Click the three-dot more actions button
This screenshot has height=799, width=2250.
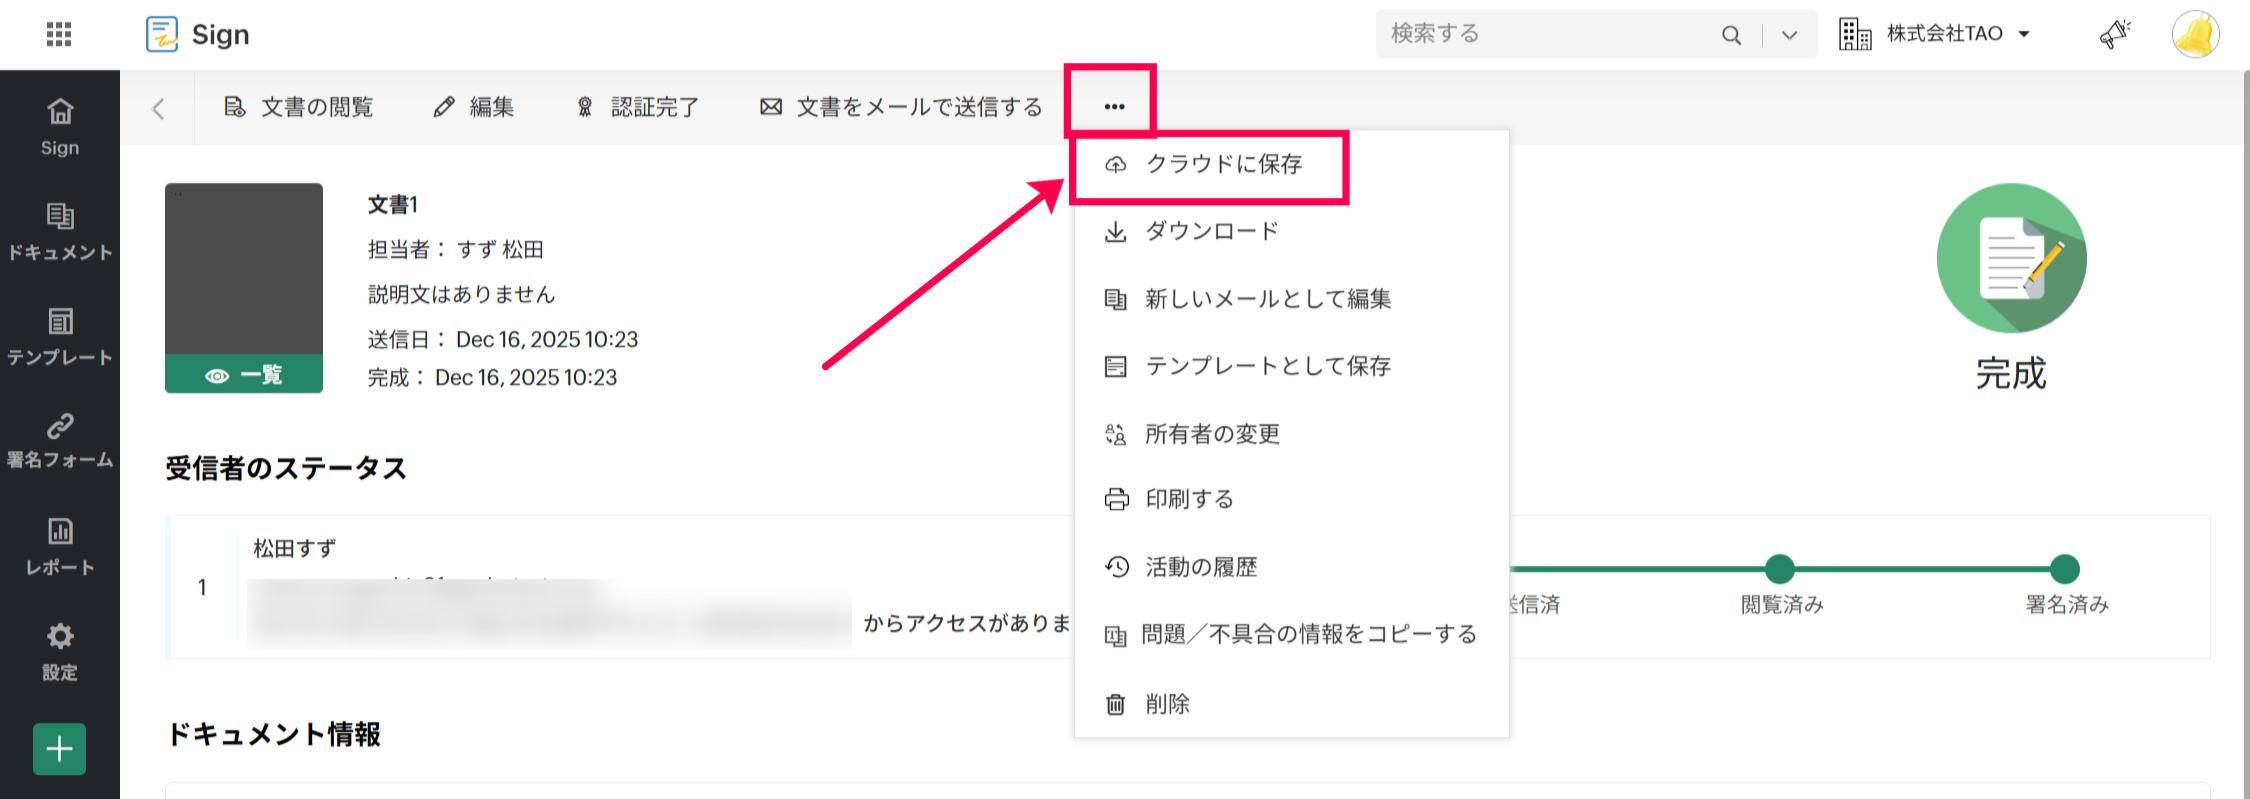click(1114, 106)
